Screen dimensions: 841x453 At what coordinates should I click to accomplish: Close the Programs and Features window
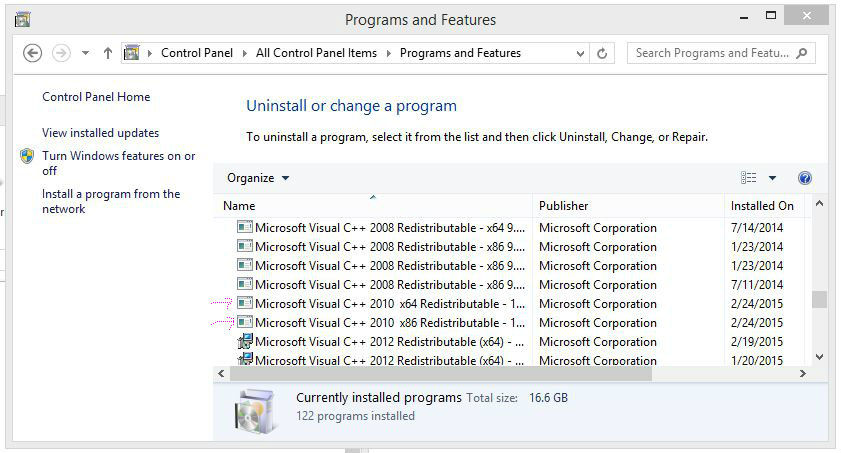(806, 16)
